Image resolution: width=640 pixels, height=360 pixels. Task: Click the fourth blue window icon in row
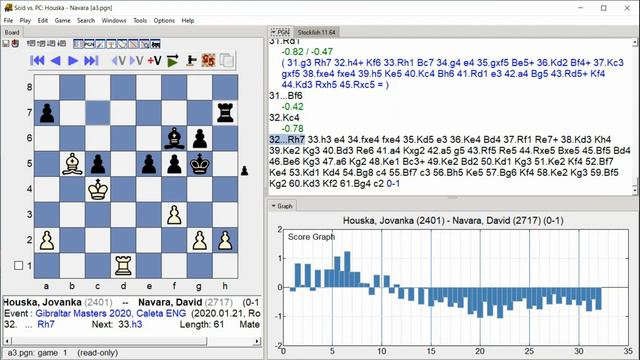coord(111,44)
